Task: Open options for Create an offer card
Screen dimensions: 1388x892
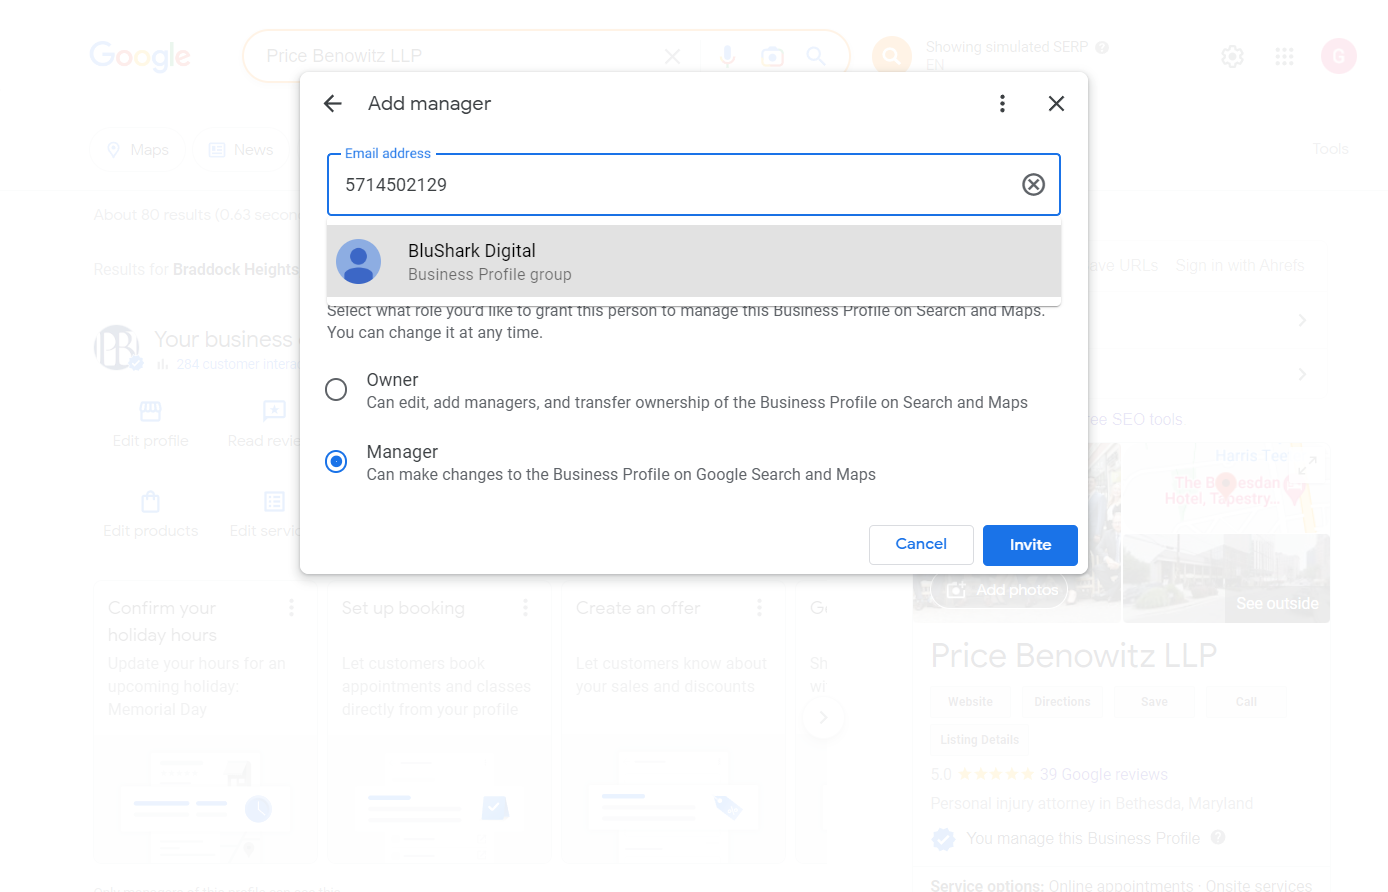Action: (759, 608)
